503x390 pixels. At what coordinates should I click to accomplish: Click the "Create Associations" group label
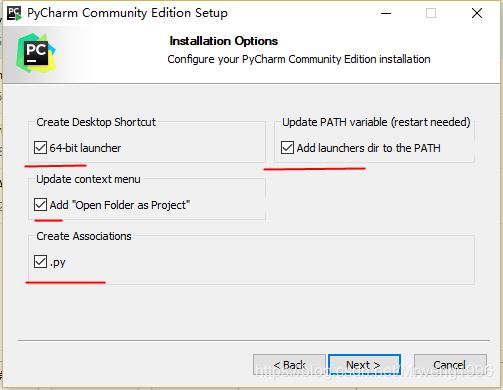pyautogui.click(x=84, y=236)
